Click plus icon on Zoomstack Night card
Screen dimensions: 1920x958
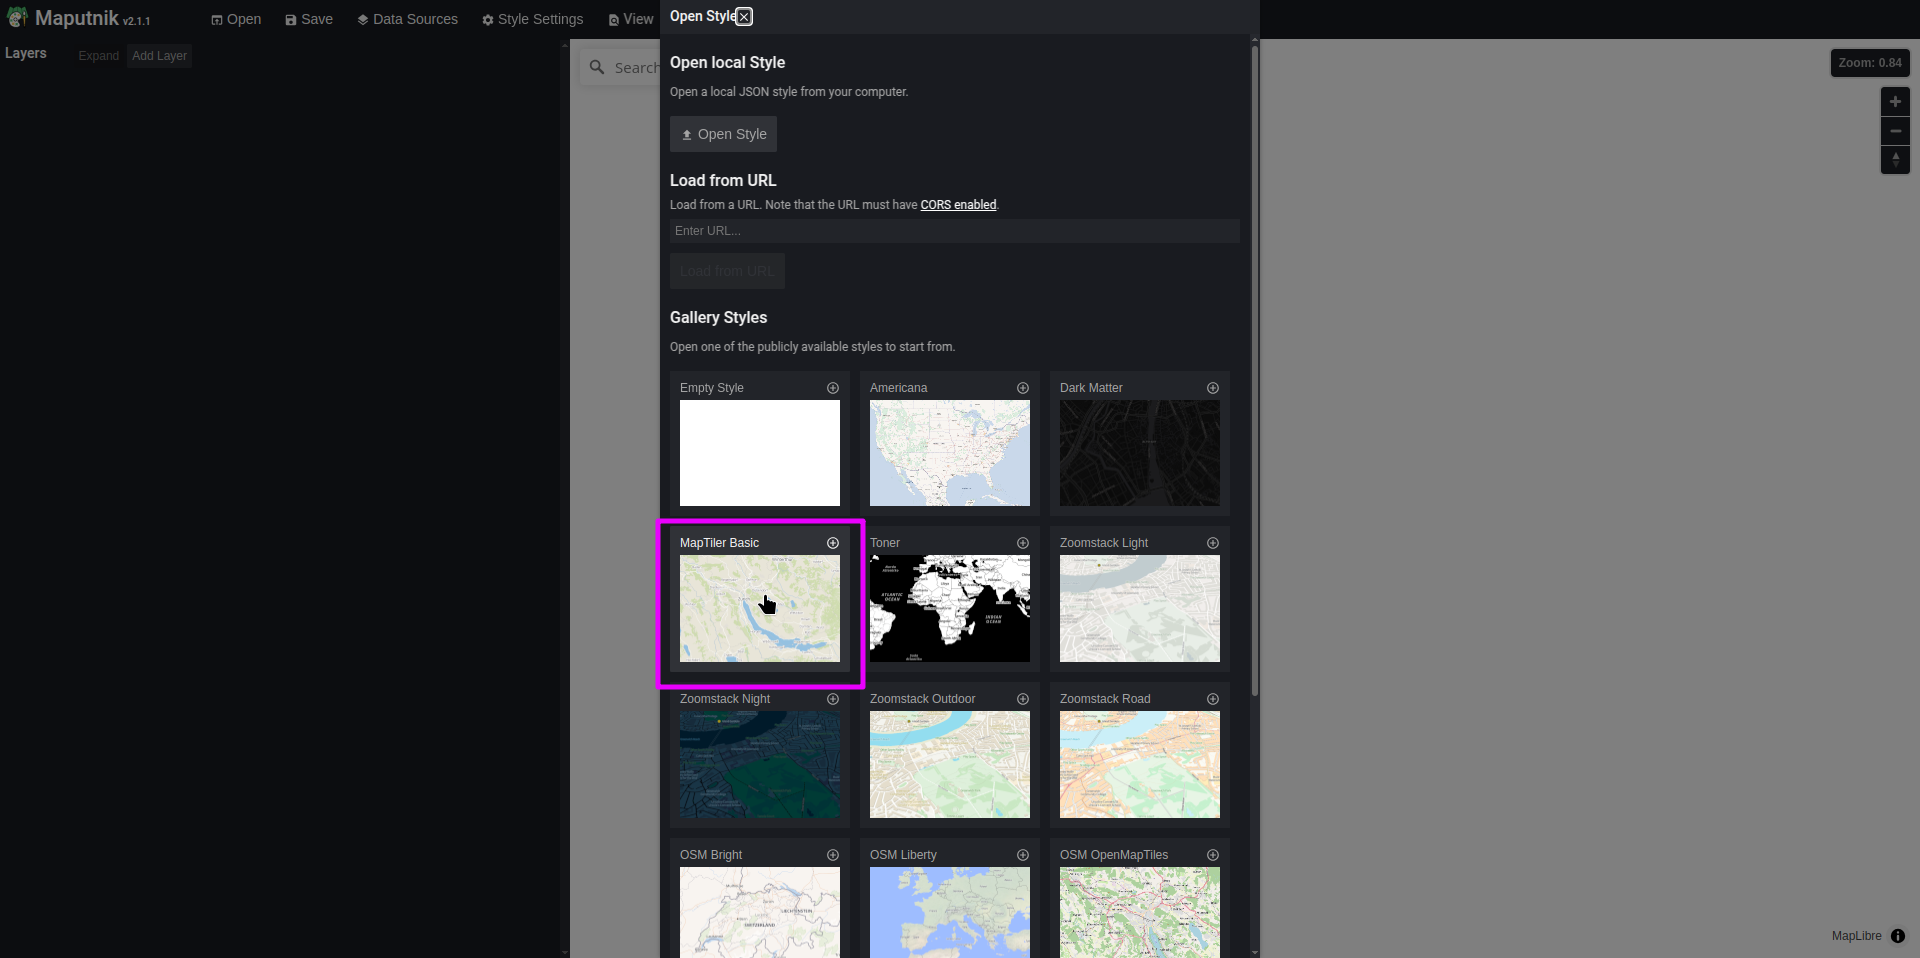click(832, 699)
